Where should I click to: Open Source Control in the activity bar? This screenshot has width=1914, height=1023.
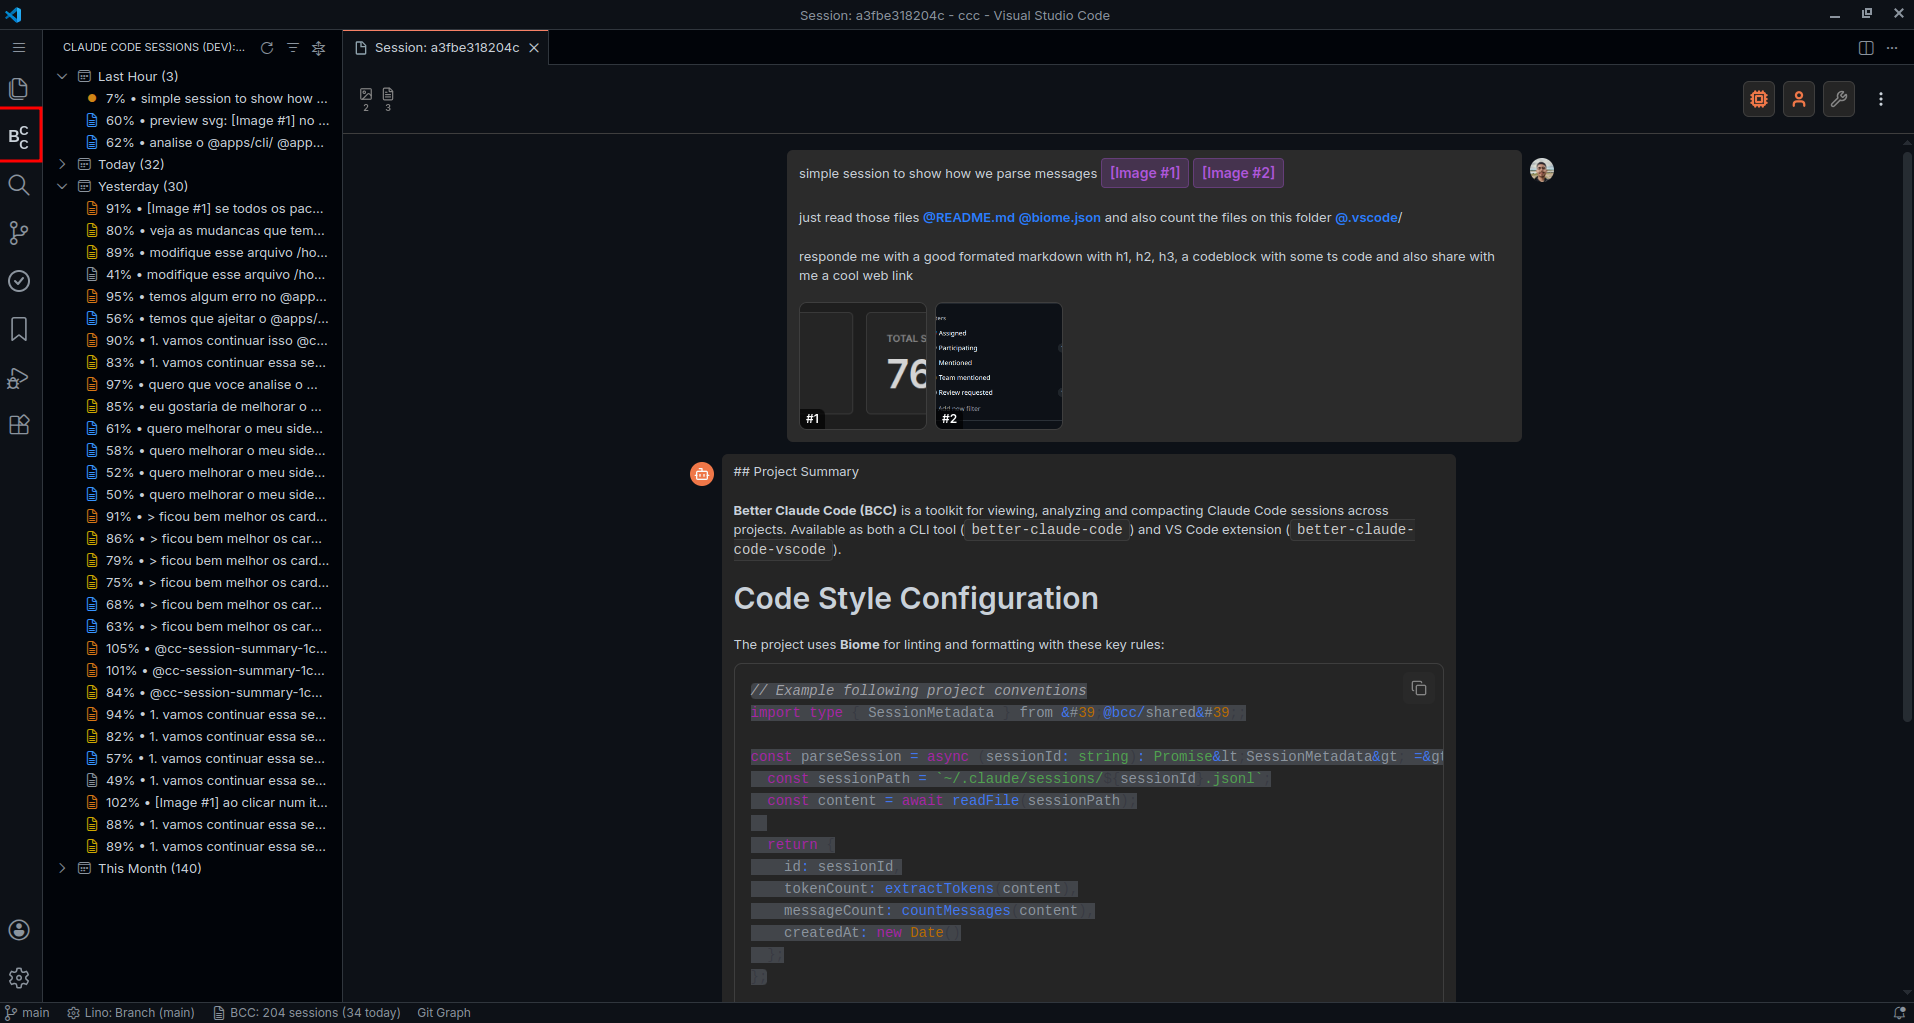(19, 233)
